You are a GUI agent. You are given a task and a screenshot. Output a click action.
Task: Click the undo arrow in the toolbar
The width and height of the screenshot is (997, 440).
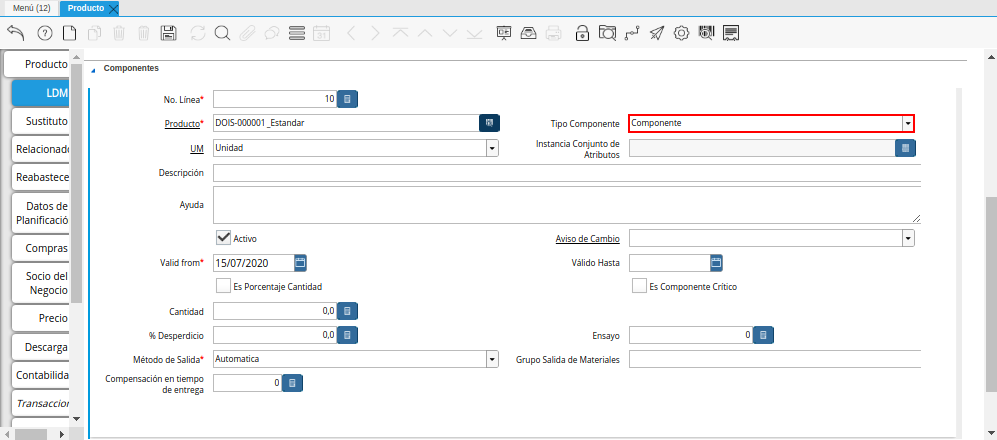16,33
